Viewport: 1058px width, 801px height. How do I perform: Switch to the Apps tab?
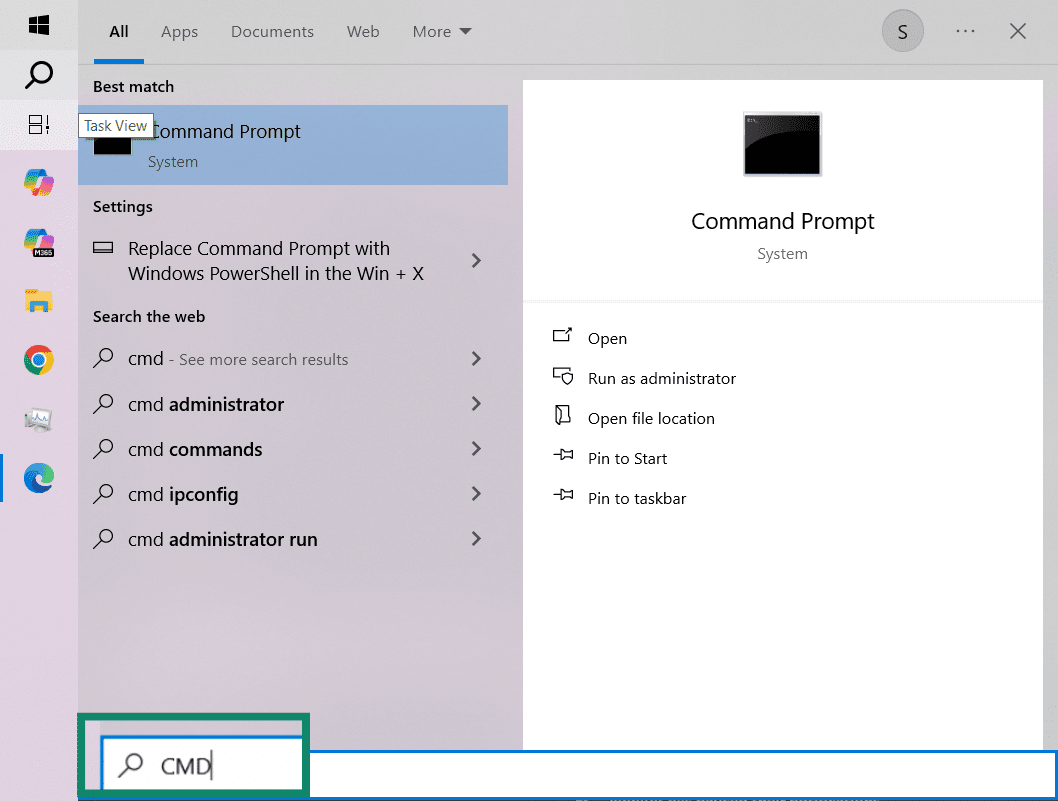[x=179, y=31]
